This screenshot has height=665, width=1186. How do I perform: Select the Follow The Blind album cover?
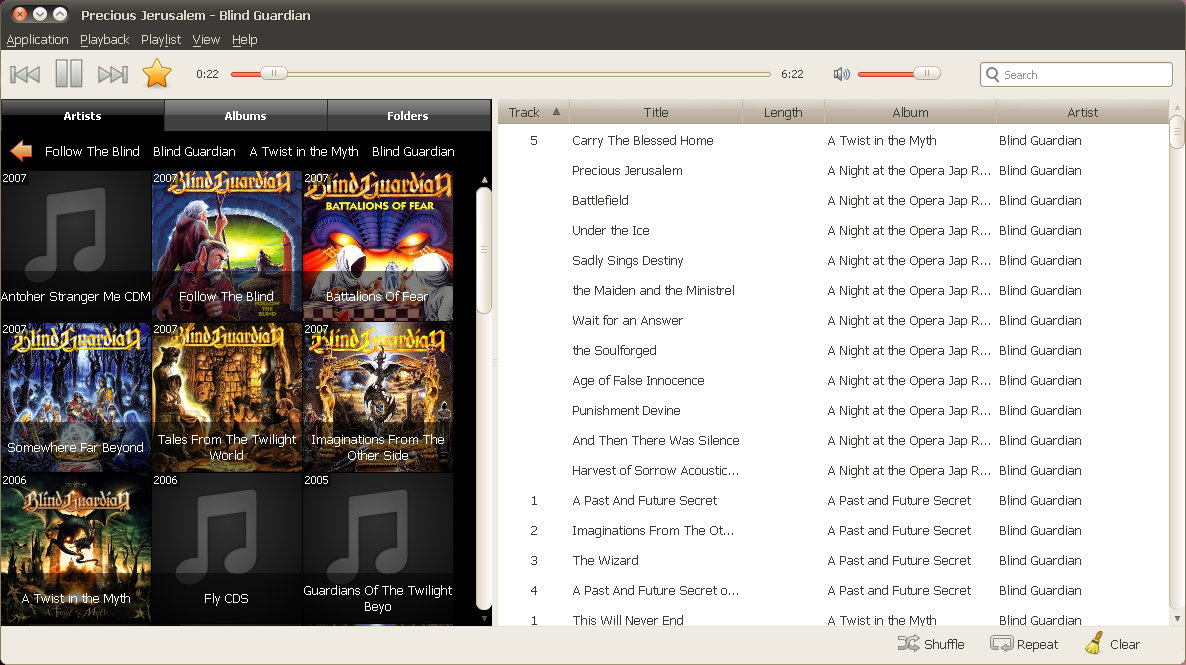(227, 246)
